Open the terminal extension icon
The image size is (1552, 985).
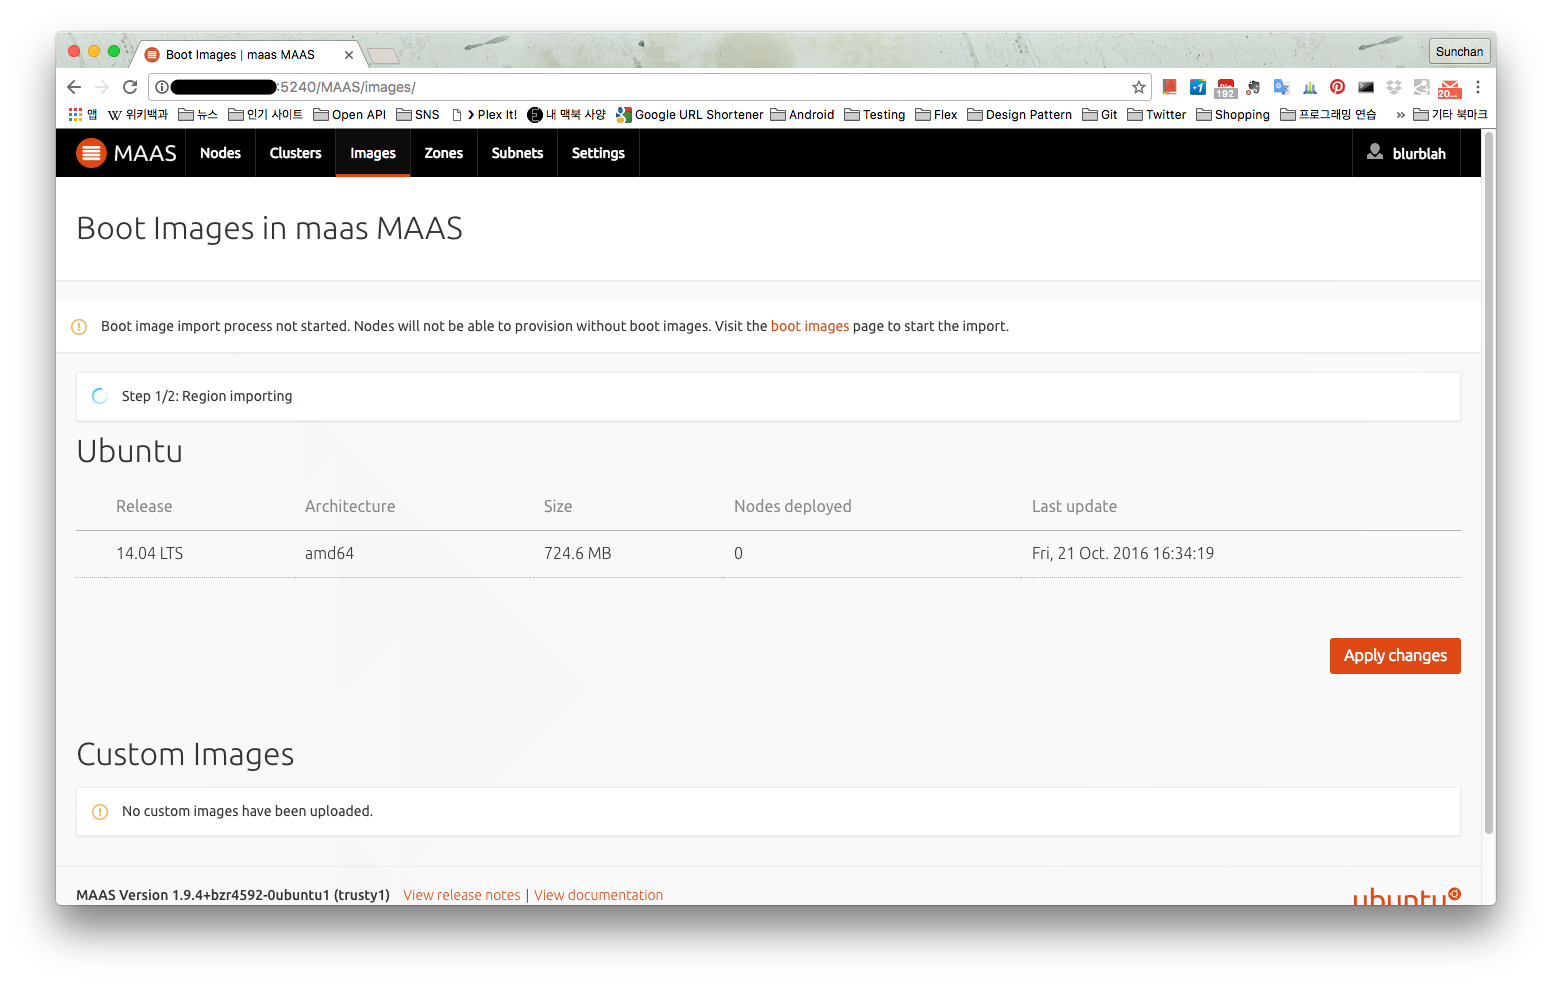[x=1366, y=87]
